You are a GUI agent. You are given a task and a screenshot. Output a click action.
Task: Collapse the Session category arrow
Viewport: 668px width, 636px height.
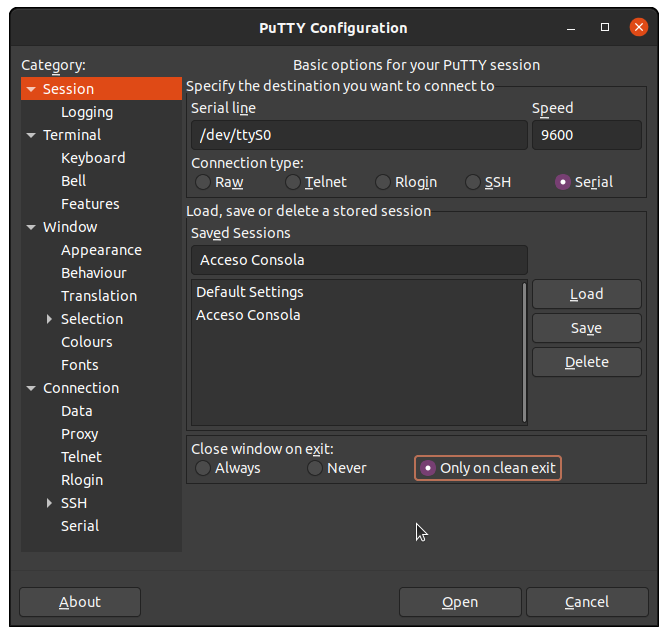click(x=31, y=89)
